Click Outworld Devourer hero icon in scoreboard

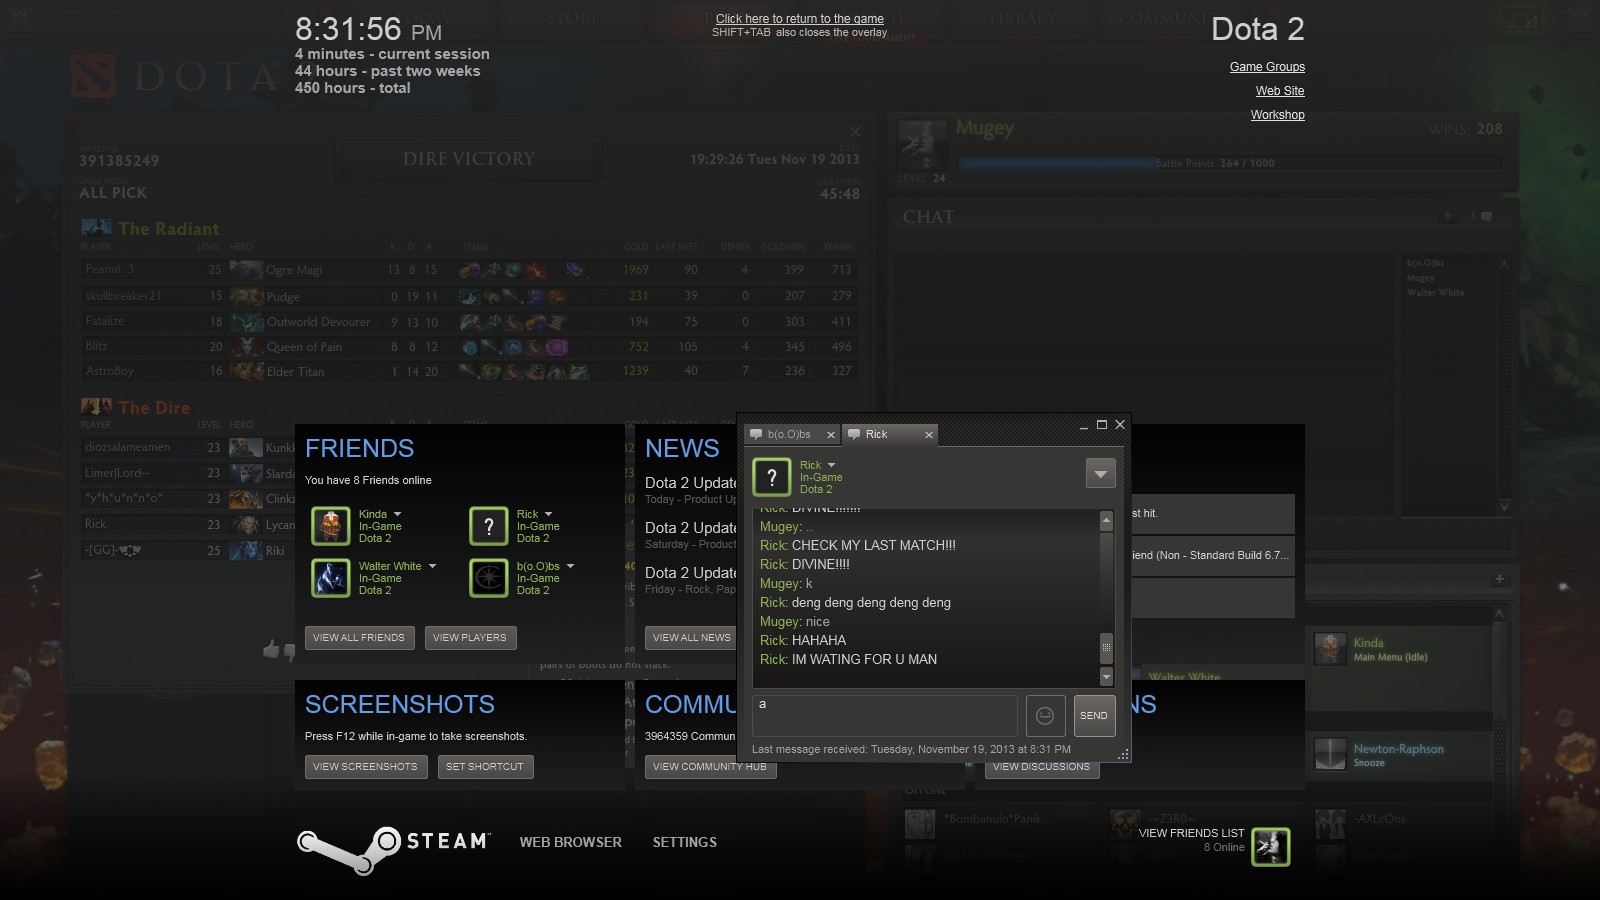[x=246, y=322]
